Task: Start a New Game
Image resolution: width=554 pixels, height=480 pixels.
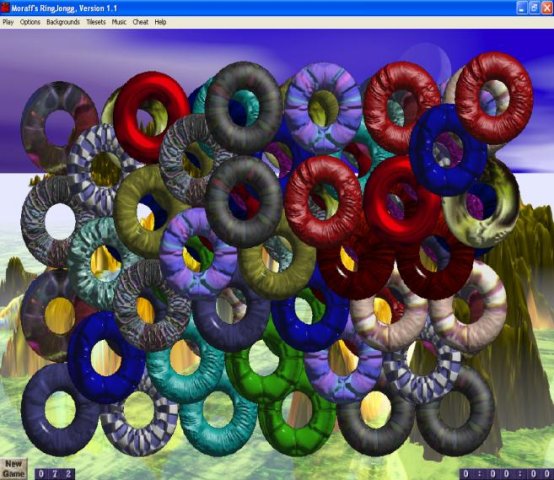Action: (13, 469)
